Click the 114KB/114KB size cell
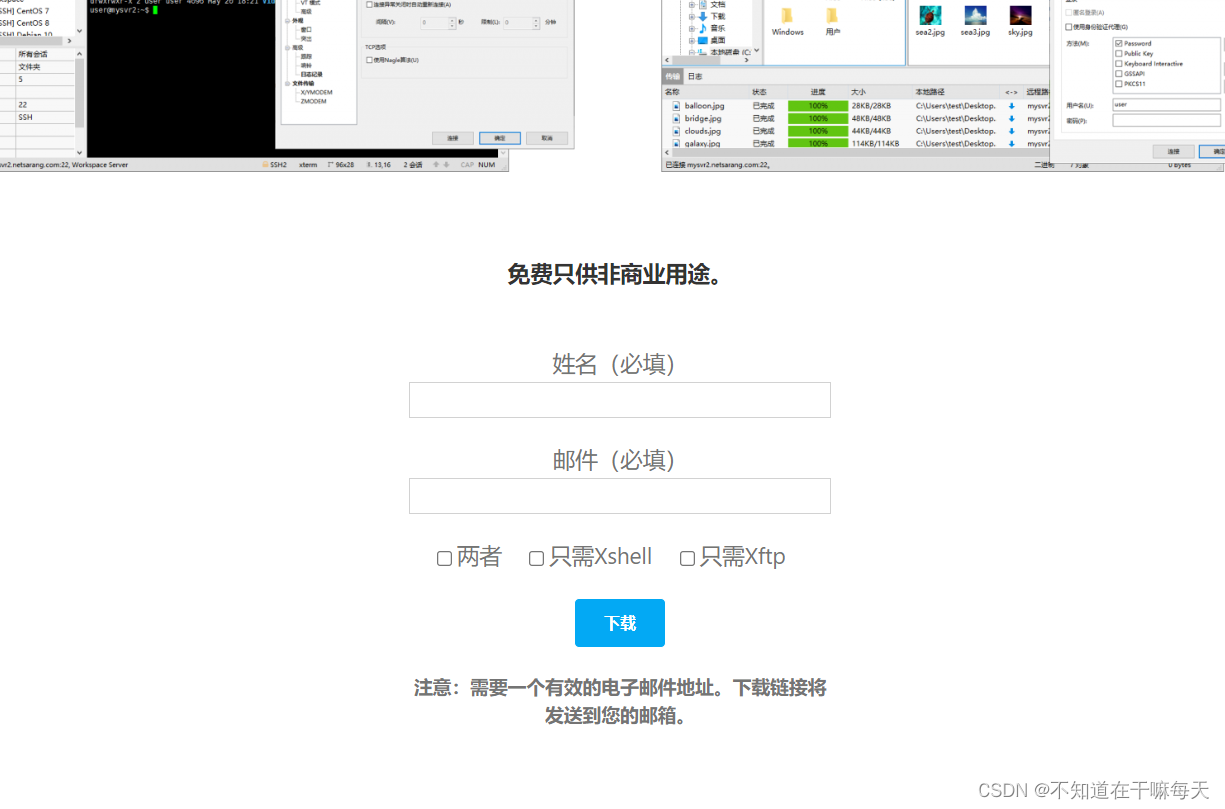Image resolution: width=1225 pixels, height=809 pixels. (x=875, y=143)
